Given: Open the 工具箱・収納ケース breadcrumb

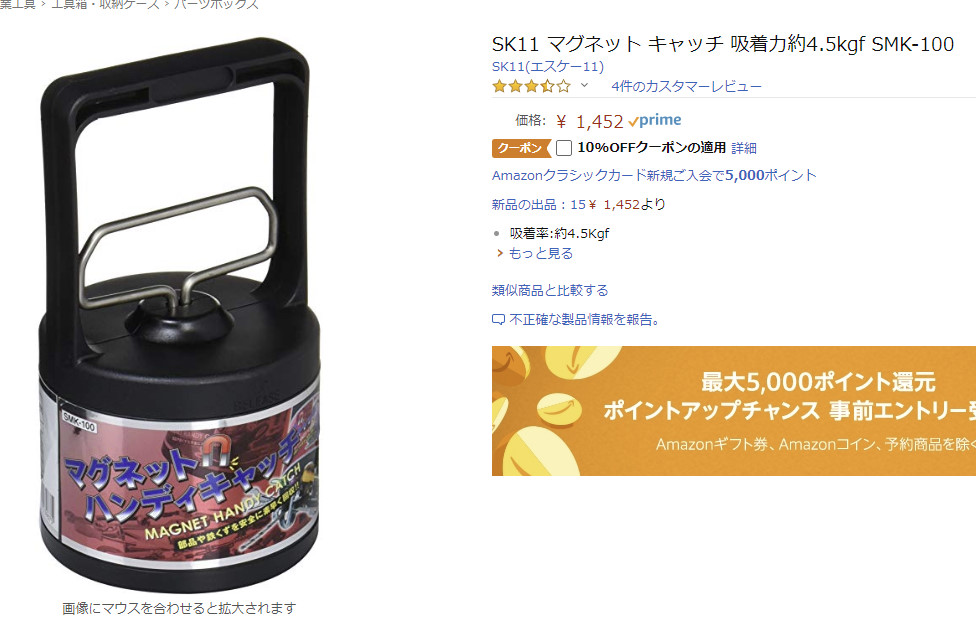Looking at the screenshot, I should (105, 4).
